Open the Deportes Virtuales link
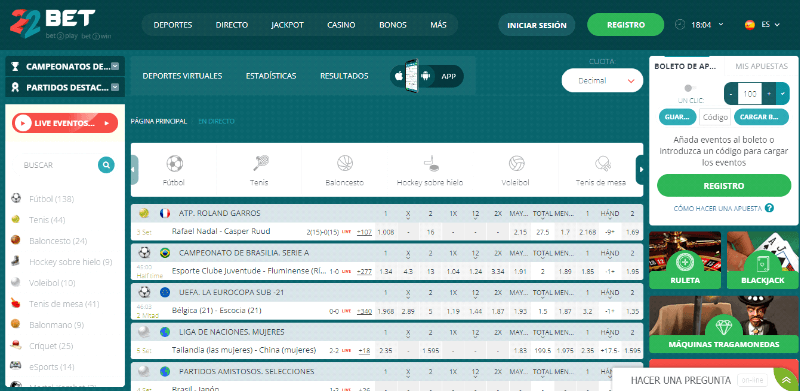 (182, 76)
